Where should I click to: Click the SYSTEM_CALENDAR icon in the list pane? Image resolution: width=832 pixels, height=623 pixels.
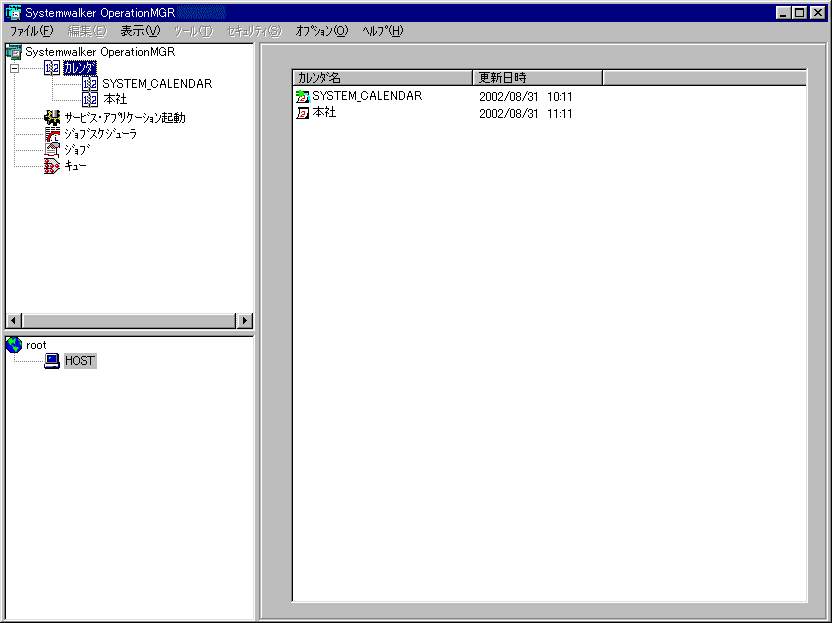pyautogui.click(x=302, y=97)
